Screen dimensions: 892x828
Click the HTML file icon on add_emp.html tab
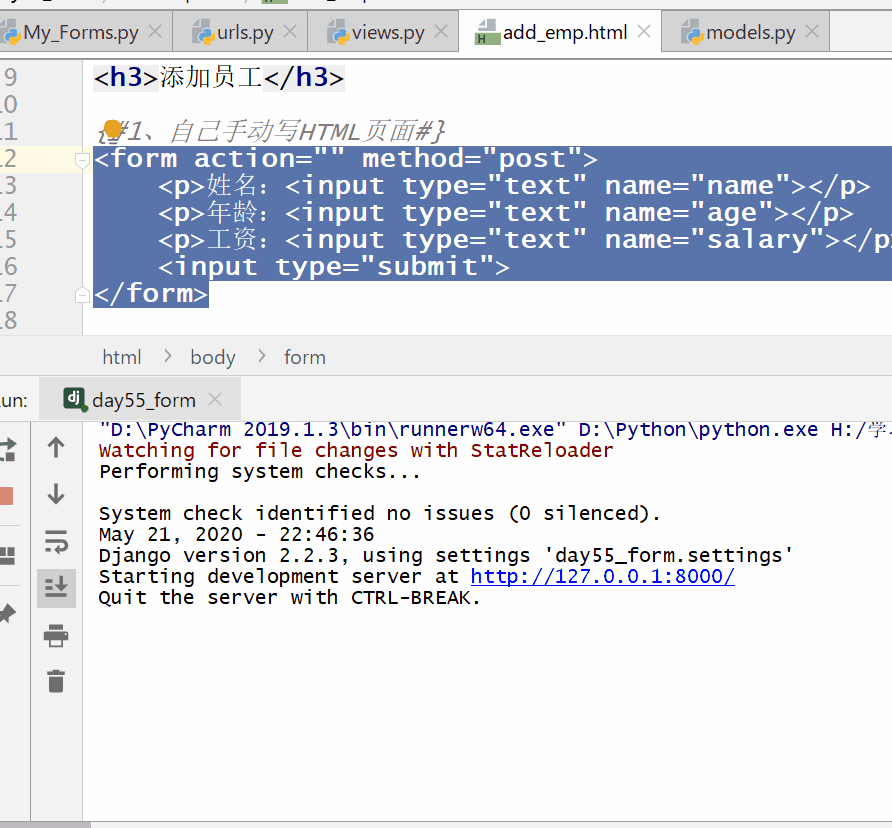pos(487,32)
